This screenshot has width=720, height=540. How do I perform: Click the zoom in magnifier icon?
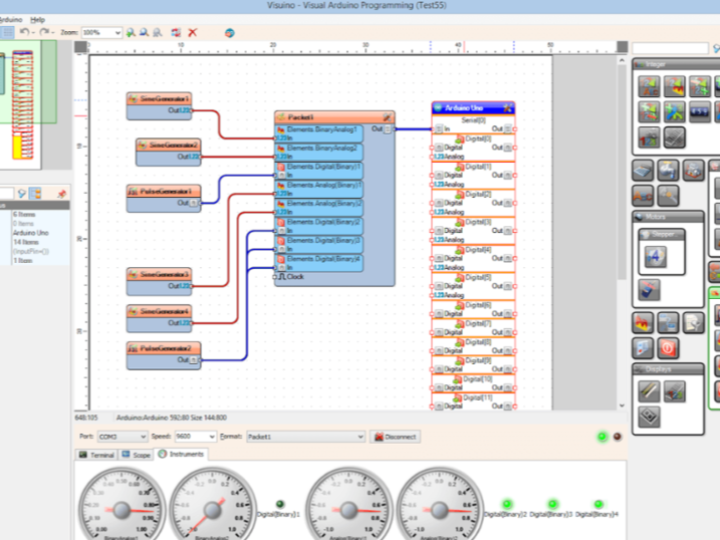point(132,33)
